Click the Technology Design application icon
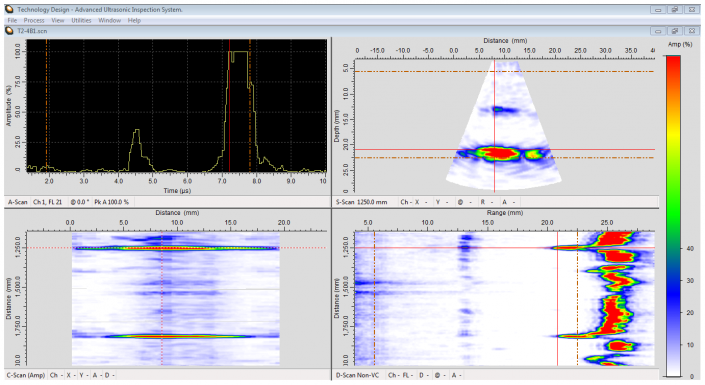The width and height of the screenshot is (705, 385). [x=9, y=9]
